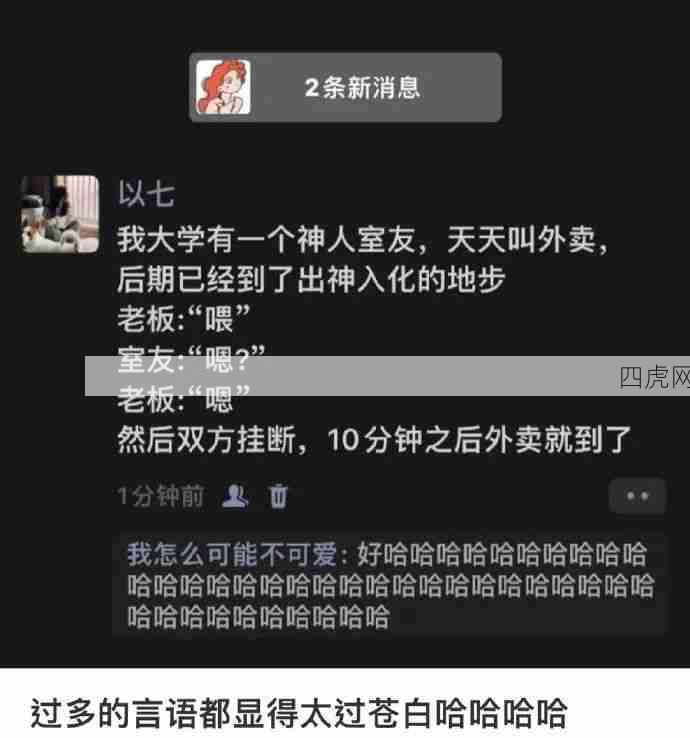Tap the line 老板:"喂"

click(x=184, y=320)
